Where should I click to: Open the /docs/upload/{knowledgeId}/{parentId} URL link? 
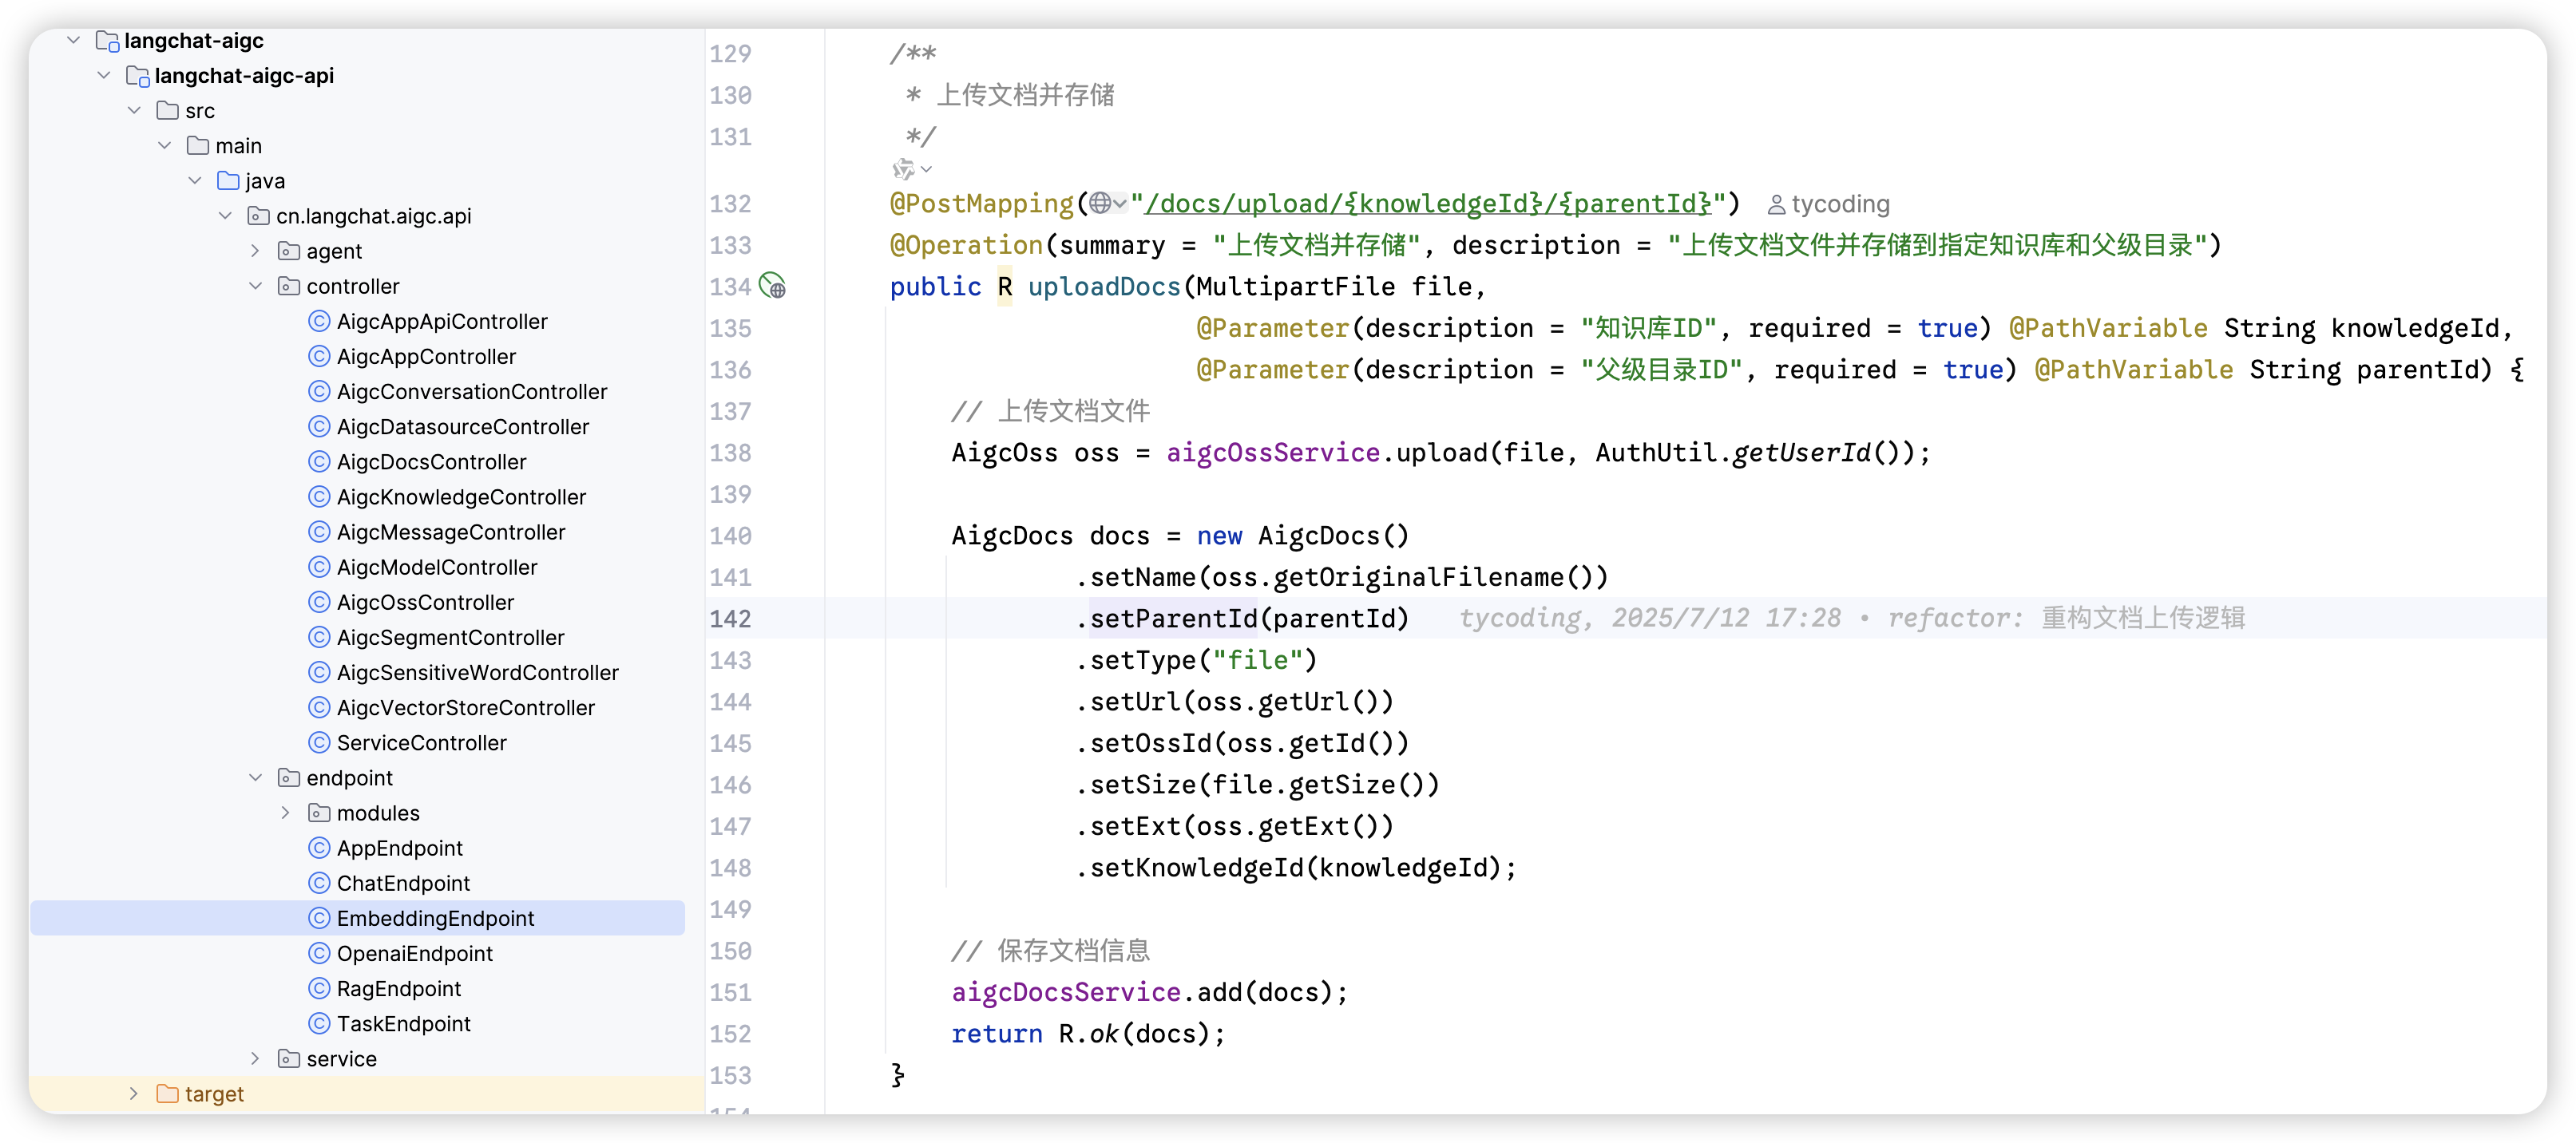1428,204
